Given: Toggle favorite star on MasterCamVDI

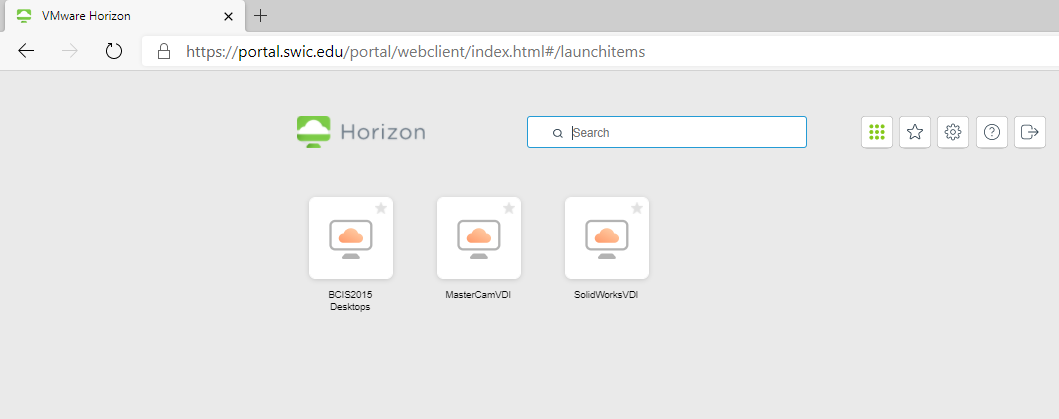Looking at the screenshot, I should point(508,208).
